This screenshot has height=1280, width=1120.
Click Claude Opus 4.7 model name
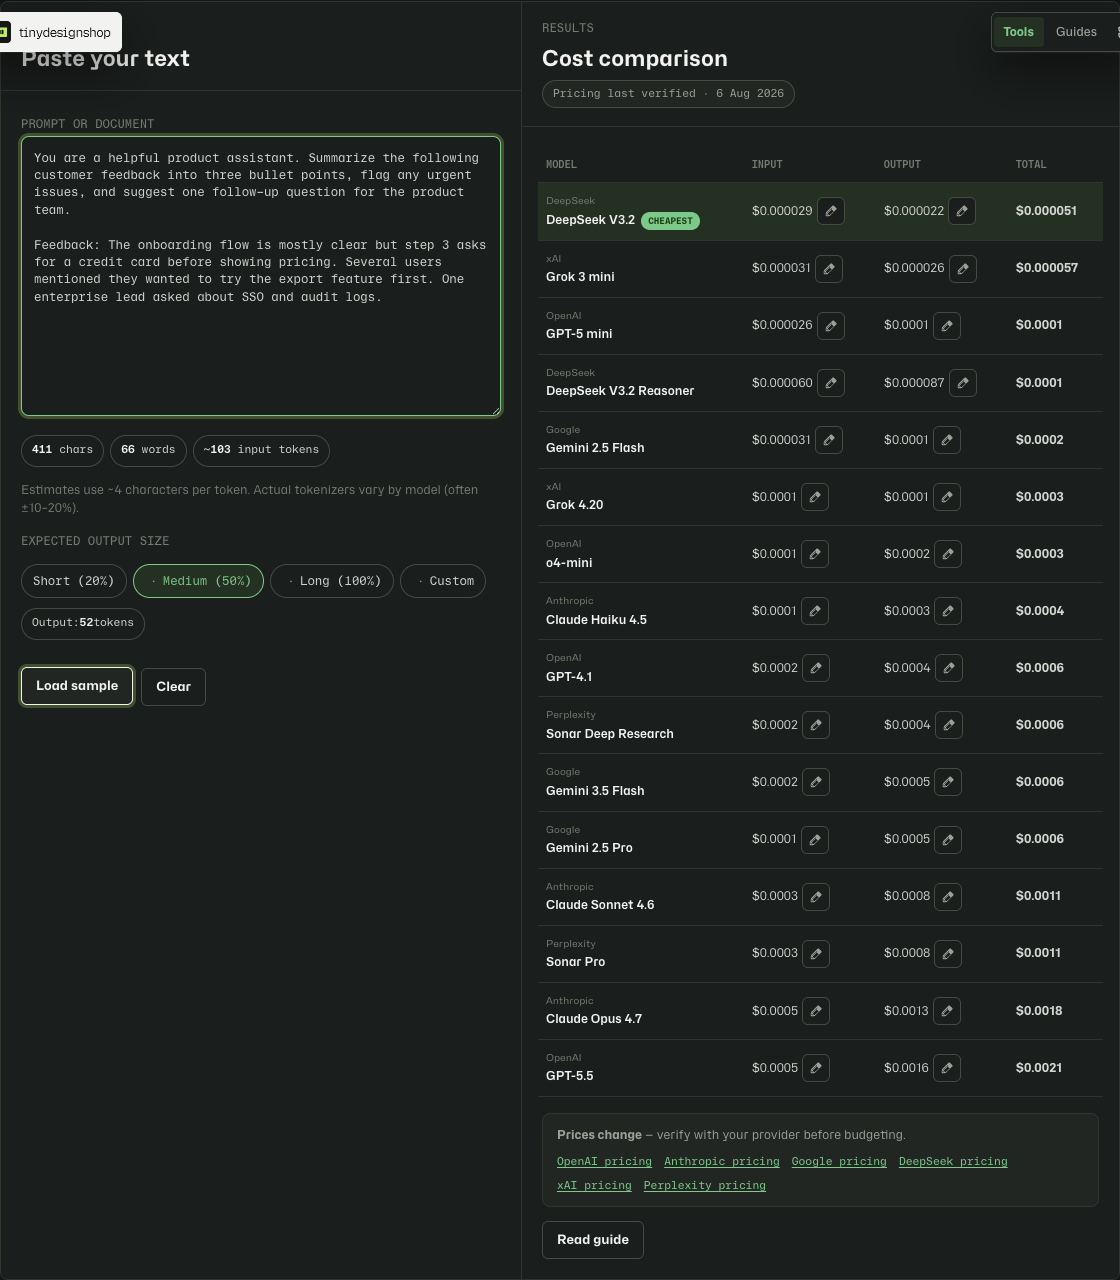[594, 1019]
